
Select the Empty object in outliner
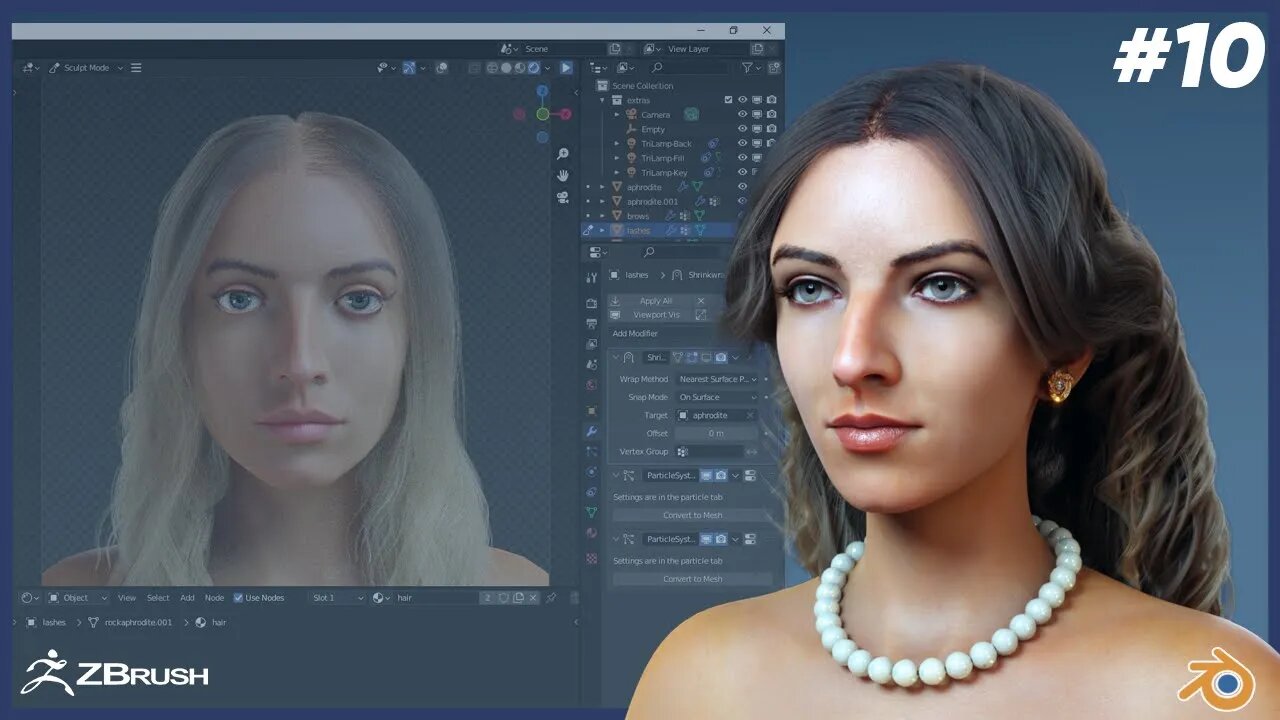pos(653,129)
